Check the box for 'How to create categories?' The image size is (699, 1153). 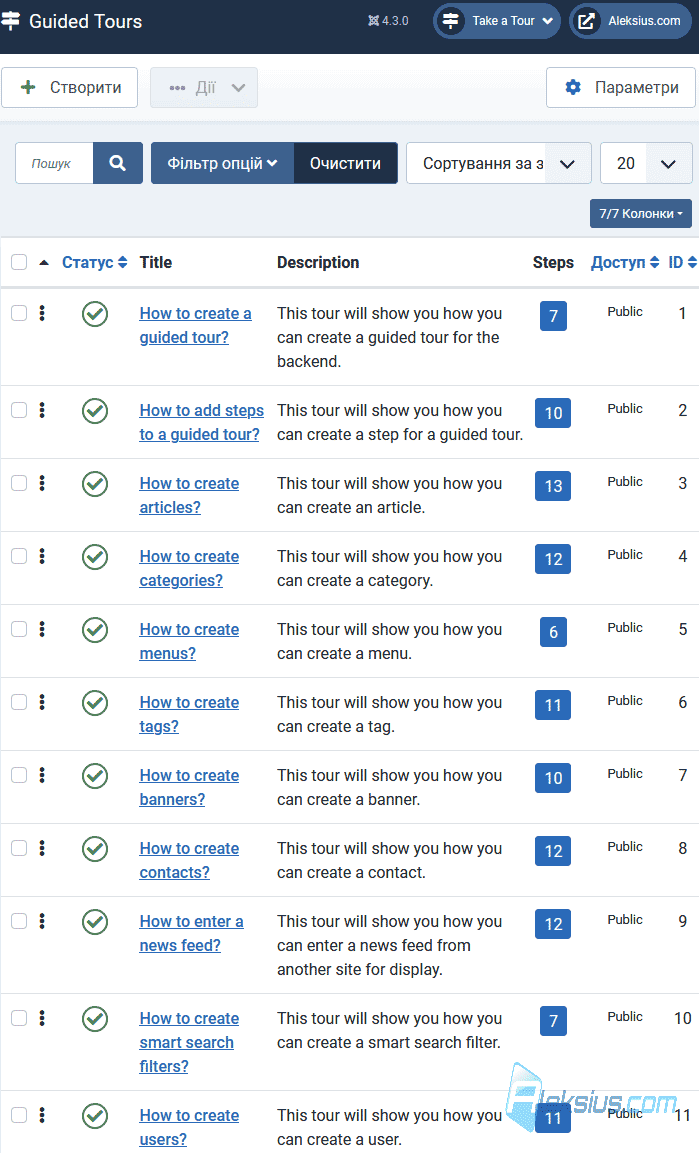pyautogui.click(x=19, y=556)
